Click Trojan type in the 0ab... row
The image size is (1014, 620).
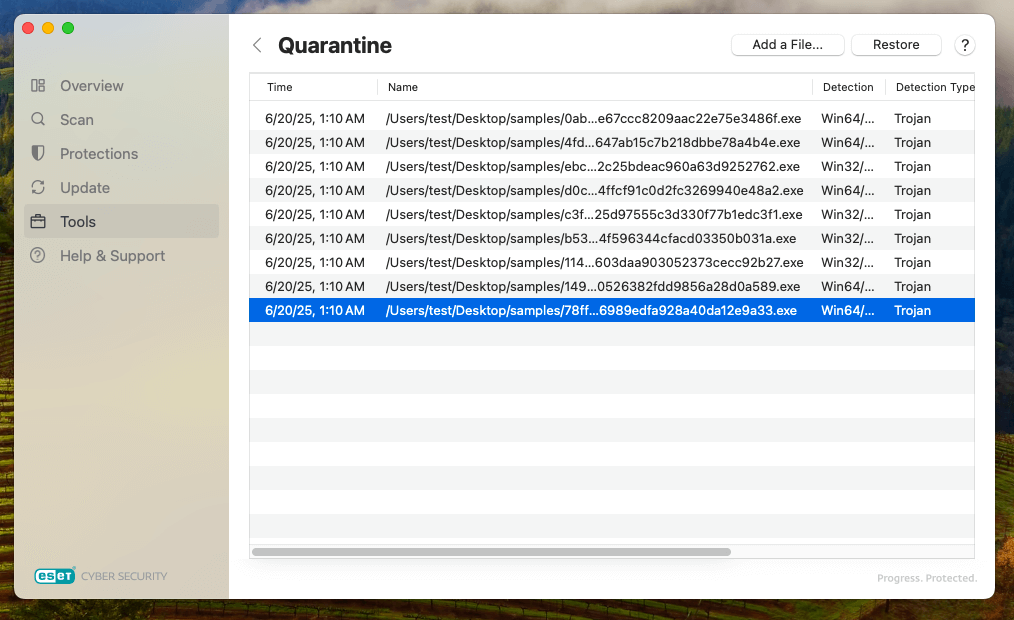pyautogui.click(x=912, y=118)
